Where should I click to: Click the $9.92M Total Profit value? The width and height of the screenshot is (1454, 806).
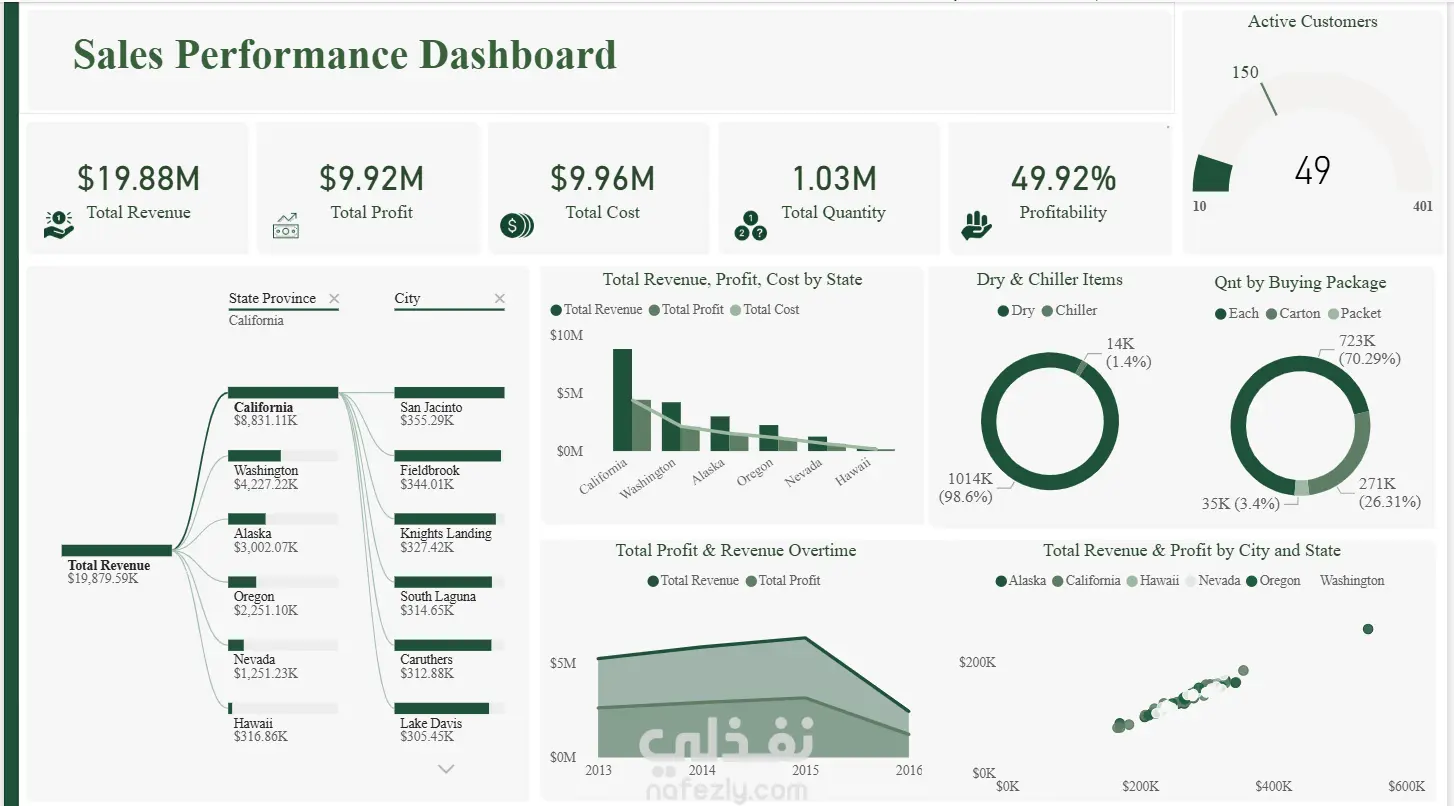pyautogui.click(x=372, y=179)
